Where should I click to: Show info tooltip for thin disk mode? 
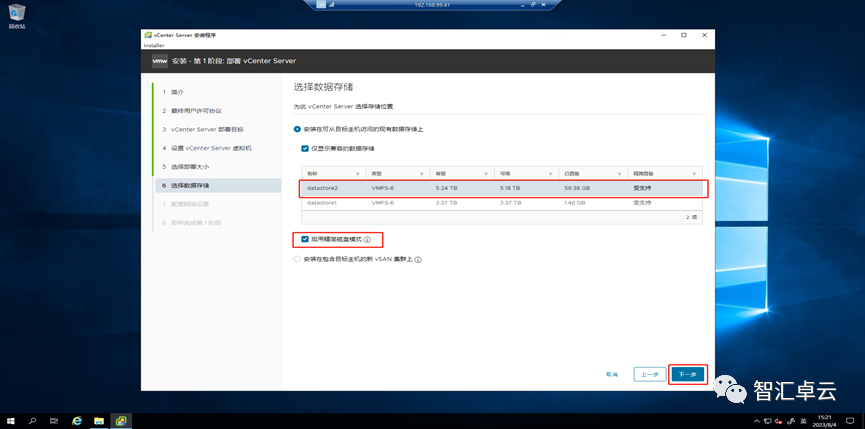(x=367, y=240)
